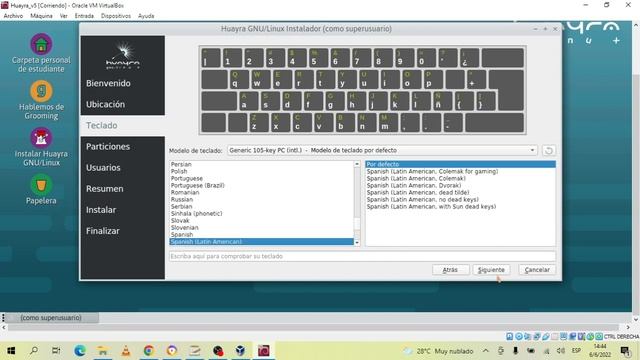This screenshot has height=360, width=640.
Task: Open Entrada menu in VirtualBox
Action: [84, 16]
